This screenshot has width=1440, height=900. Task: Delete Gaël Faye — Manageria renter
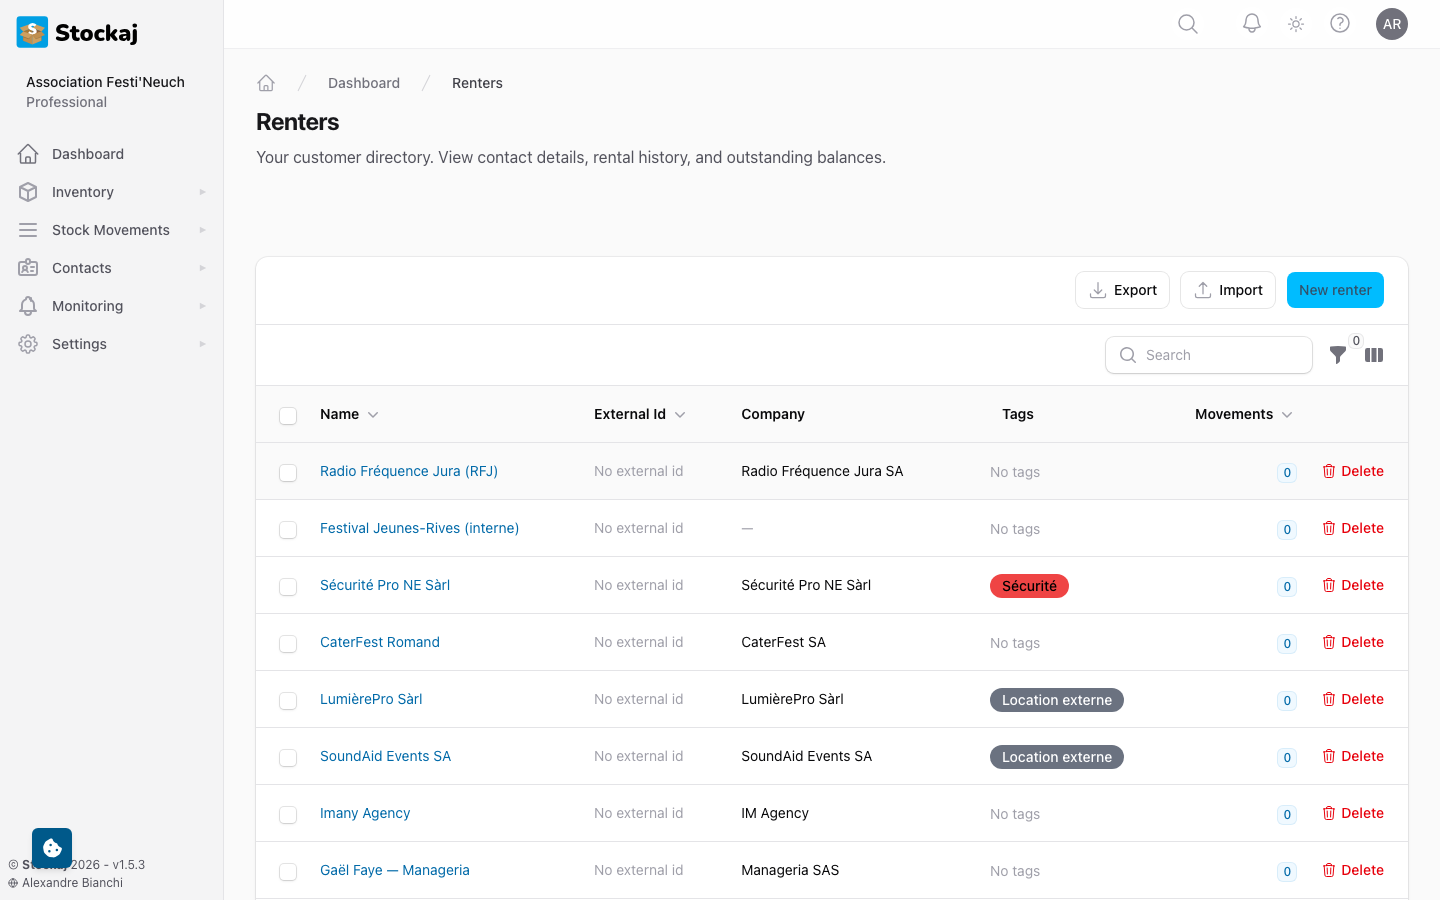1353,870
